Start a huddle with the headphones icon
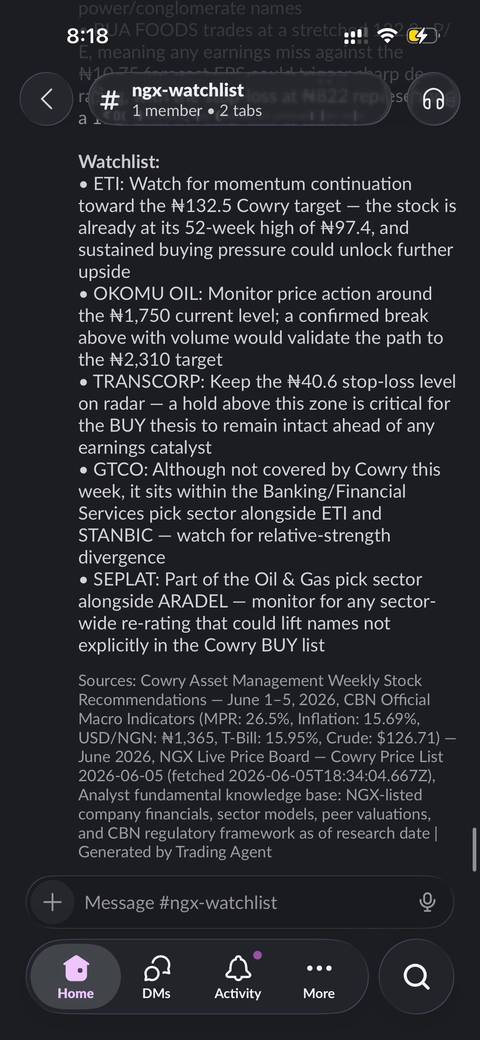Viewport: 480px width, 1040px height. pyautogui.click(x=433, y=99)
